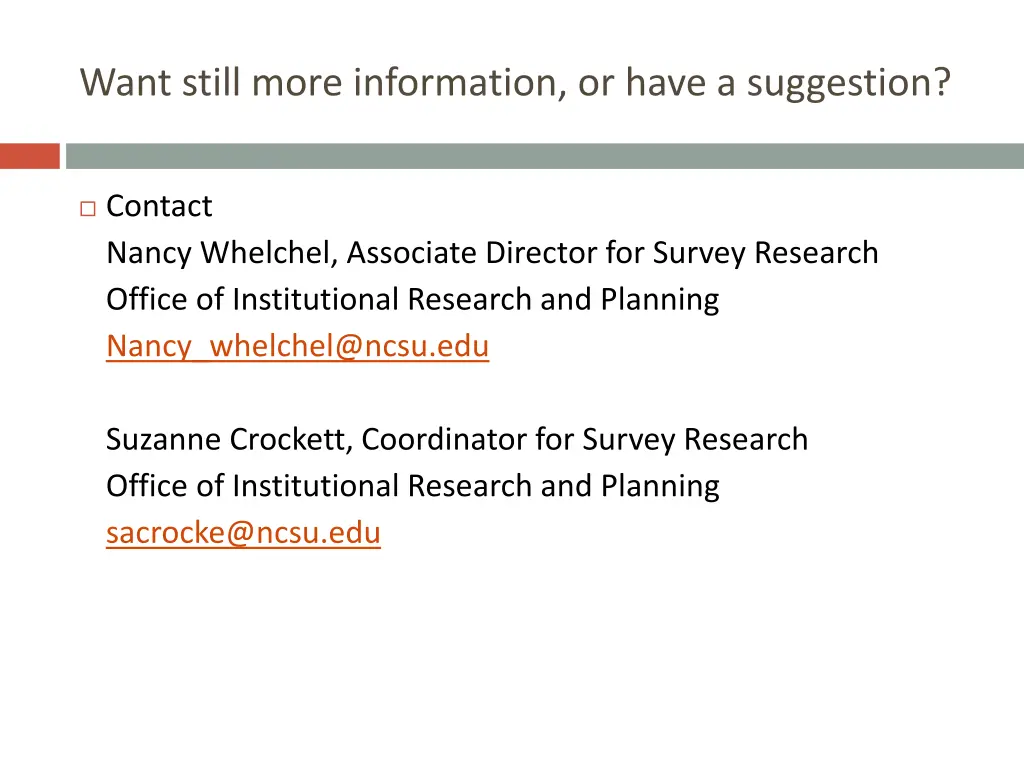1024x768 pixels.
Task: Click 'Planning' under Suzanne Crockett's name
Action: (660, 487)
